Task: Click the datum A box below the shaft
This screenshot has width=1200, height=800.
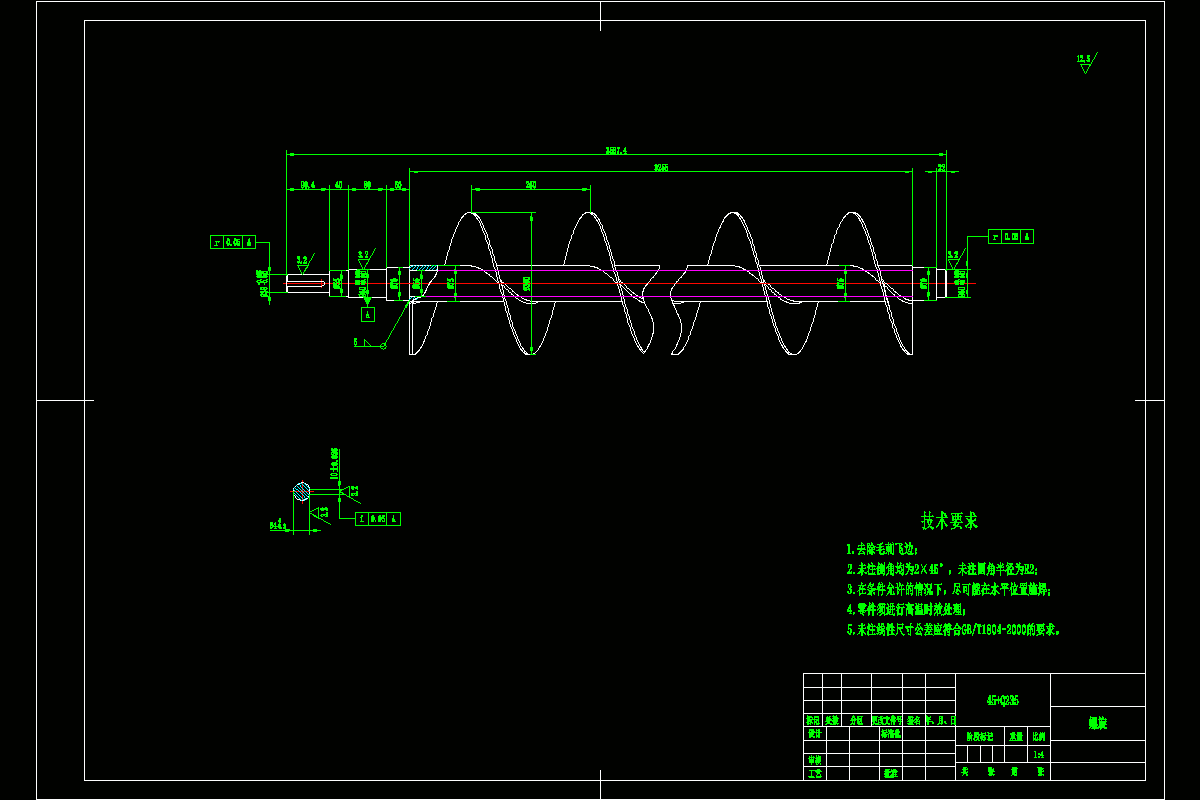Action: (367, 314)
